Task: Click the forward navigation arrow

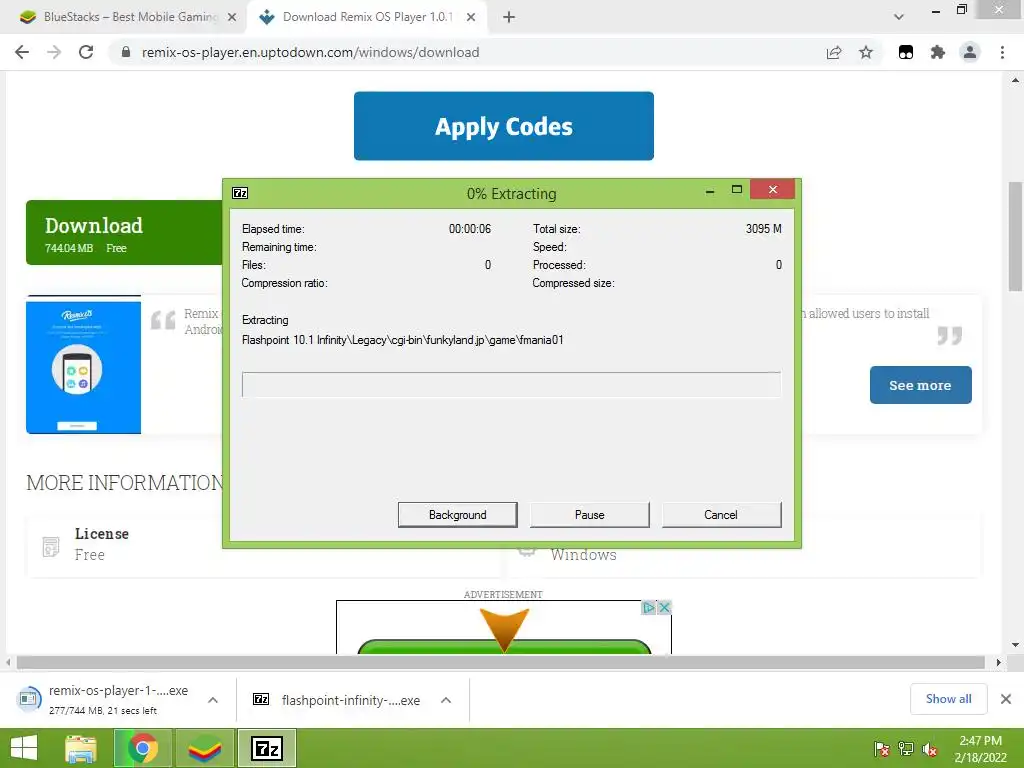Action: coord(54,52)
